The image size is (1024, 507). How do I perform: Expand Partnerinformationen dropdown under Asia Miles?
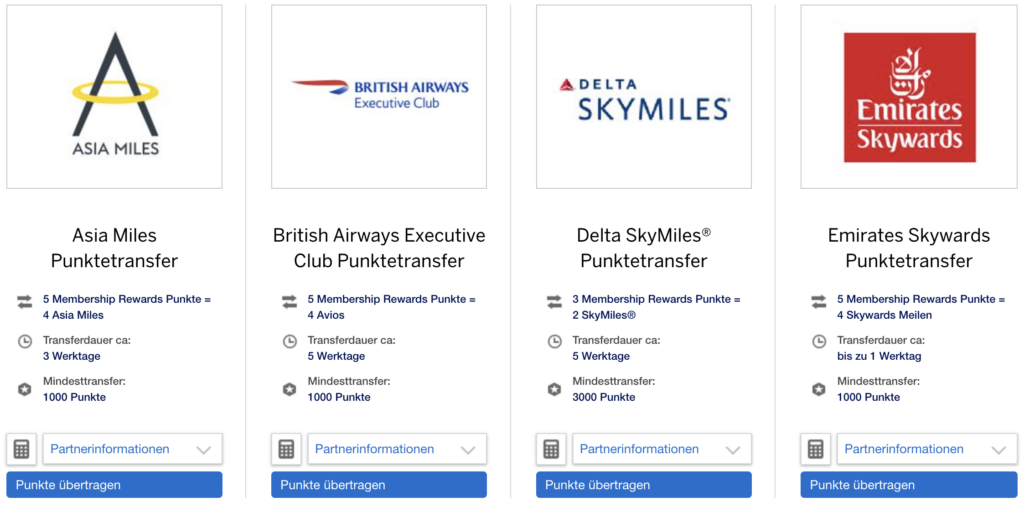click(133, 450)
